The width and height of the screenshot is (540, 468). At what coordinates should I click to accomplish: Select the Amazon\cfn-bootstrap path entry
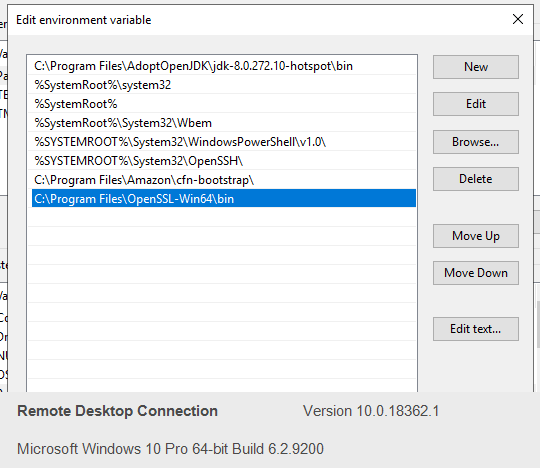point(224,179)
